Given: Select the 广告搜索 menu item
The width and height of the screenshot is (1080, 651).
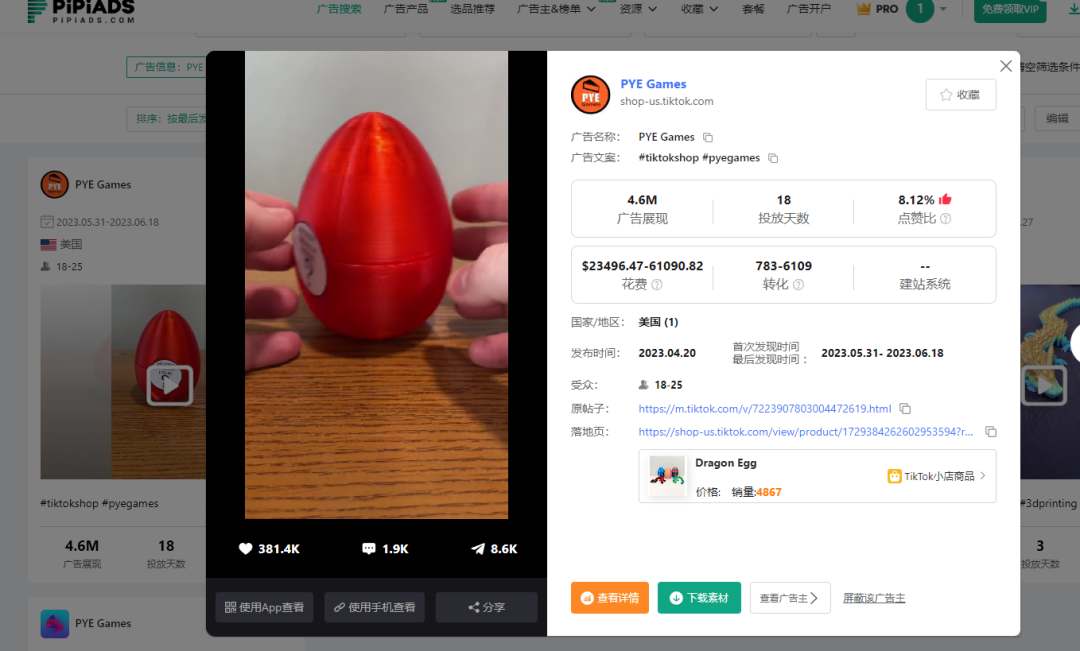Looking at the screenshot, I should [x=342, y=8].
